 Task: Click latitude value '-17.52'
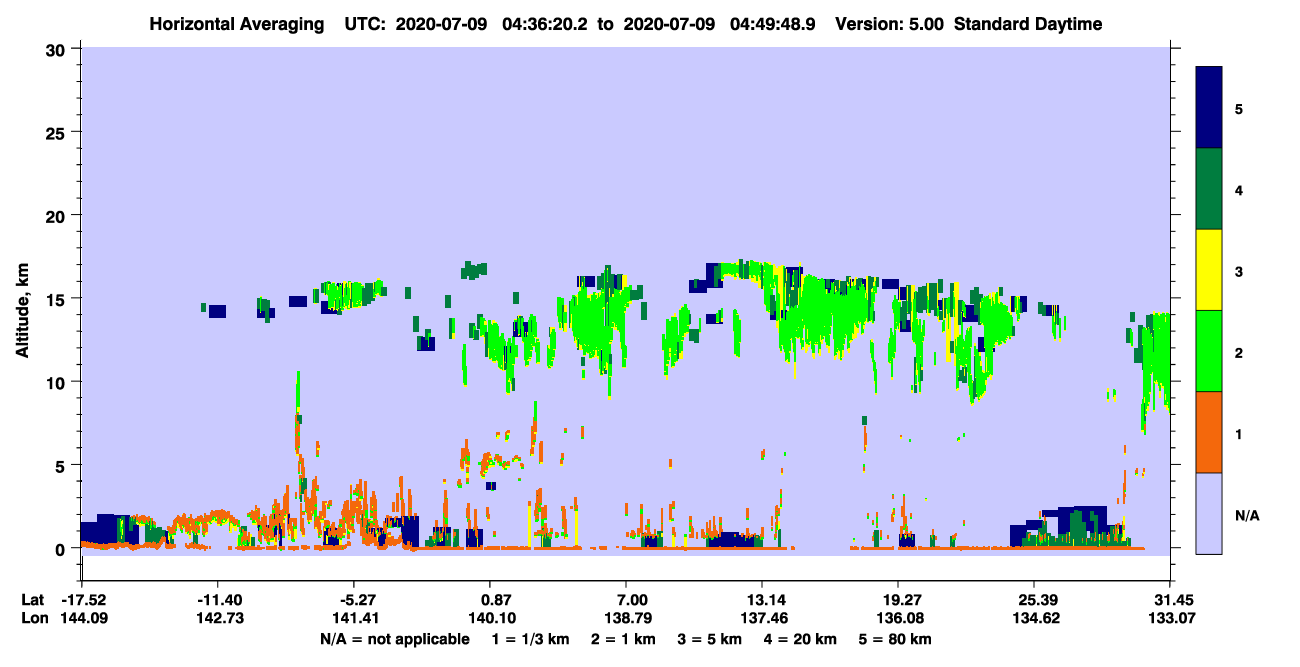(x=83, y=600)
